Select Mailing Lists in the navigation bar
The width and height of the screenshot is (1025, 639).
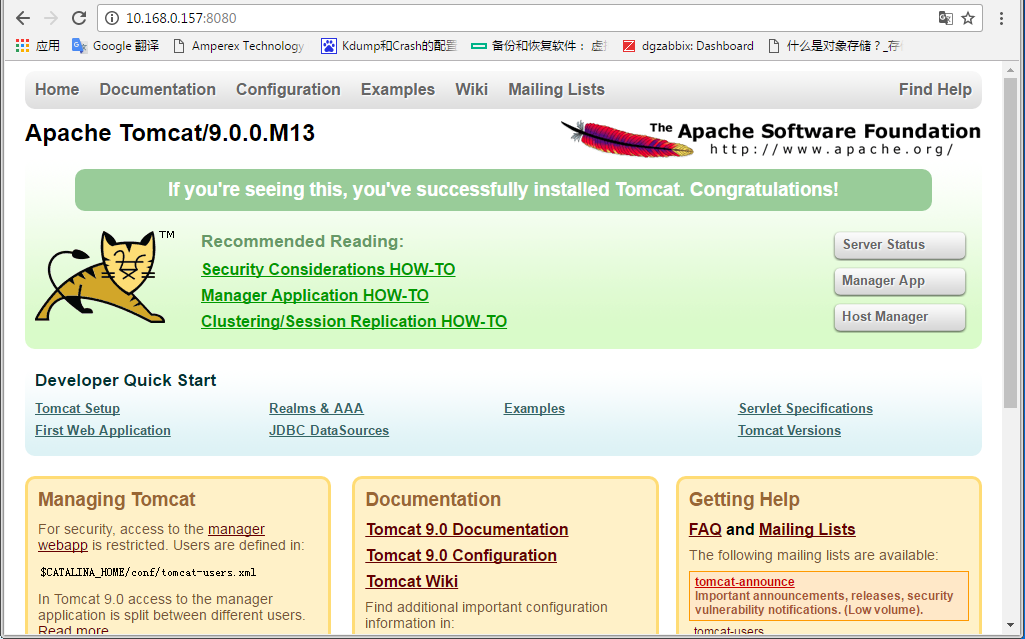556,89
